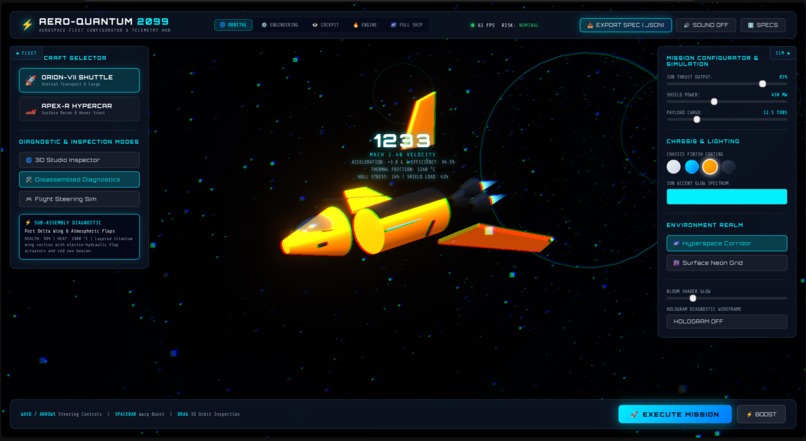The width and height of the screenshot is (806, 441).
Task: Open the Specs panel
Action: click(x=763, y=25)
